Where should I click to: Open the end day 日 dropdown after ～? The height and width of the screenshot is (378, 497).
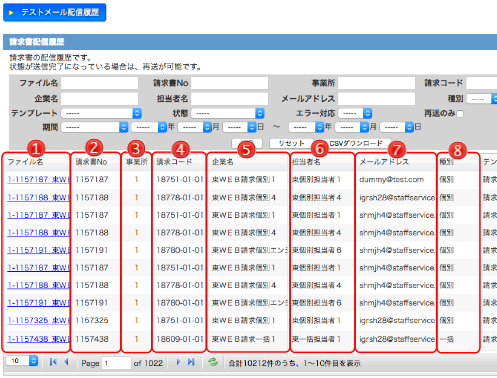tap(397, 127)
